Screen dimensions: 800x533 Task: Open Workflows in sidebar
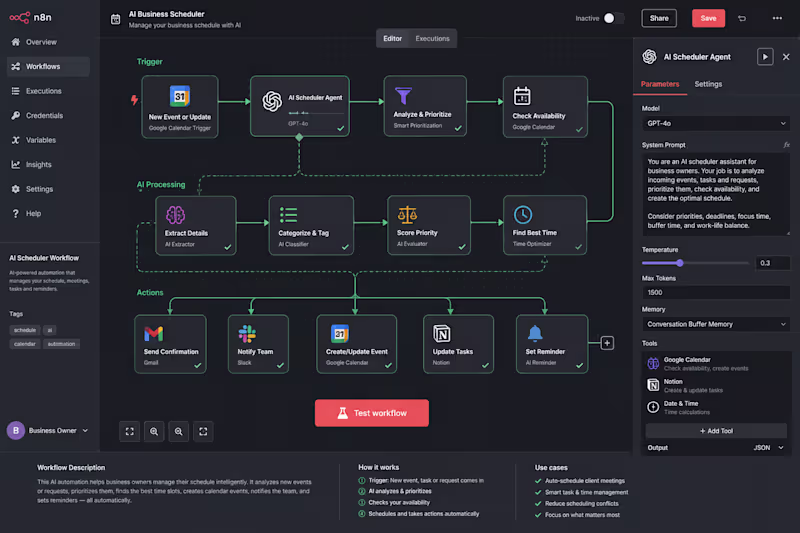point(48,66)
